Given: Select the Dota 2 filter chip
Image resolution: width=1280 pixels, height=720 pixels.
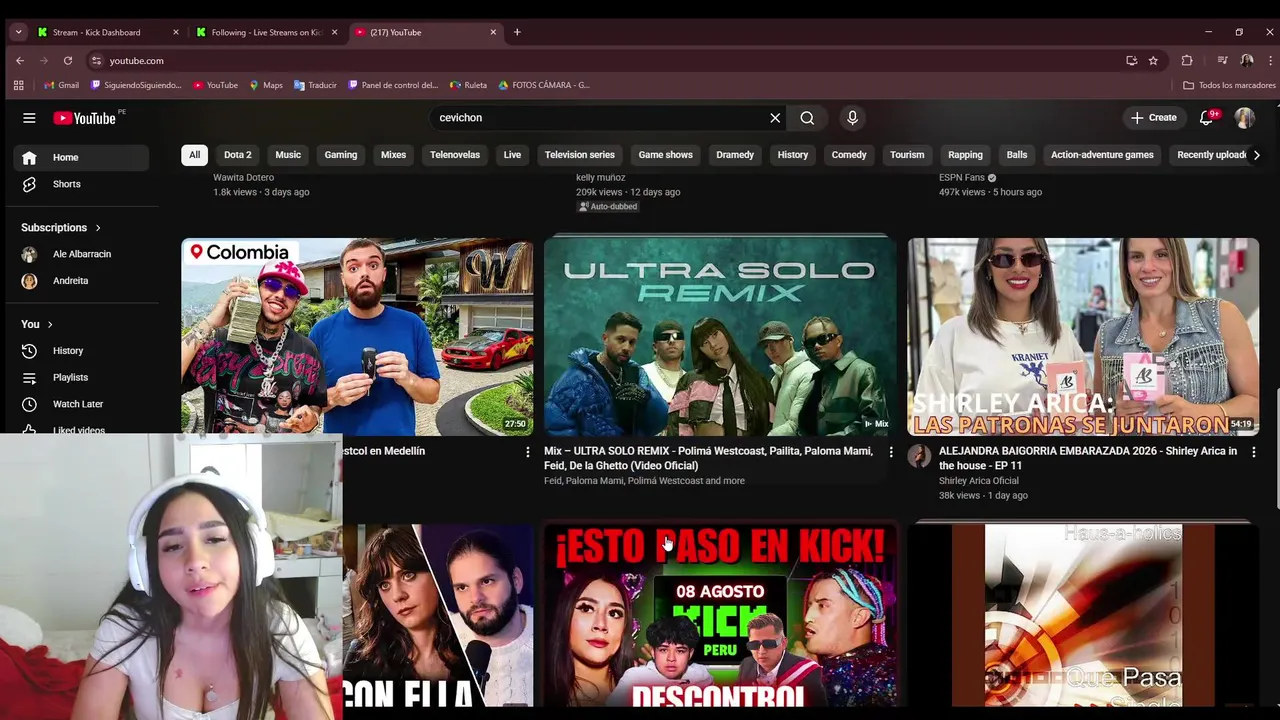Looking at the screenshot, I should [x=238, y=155].
